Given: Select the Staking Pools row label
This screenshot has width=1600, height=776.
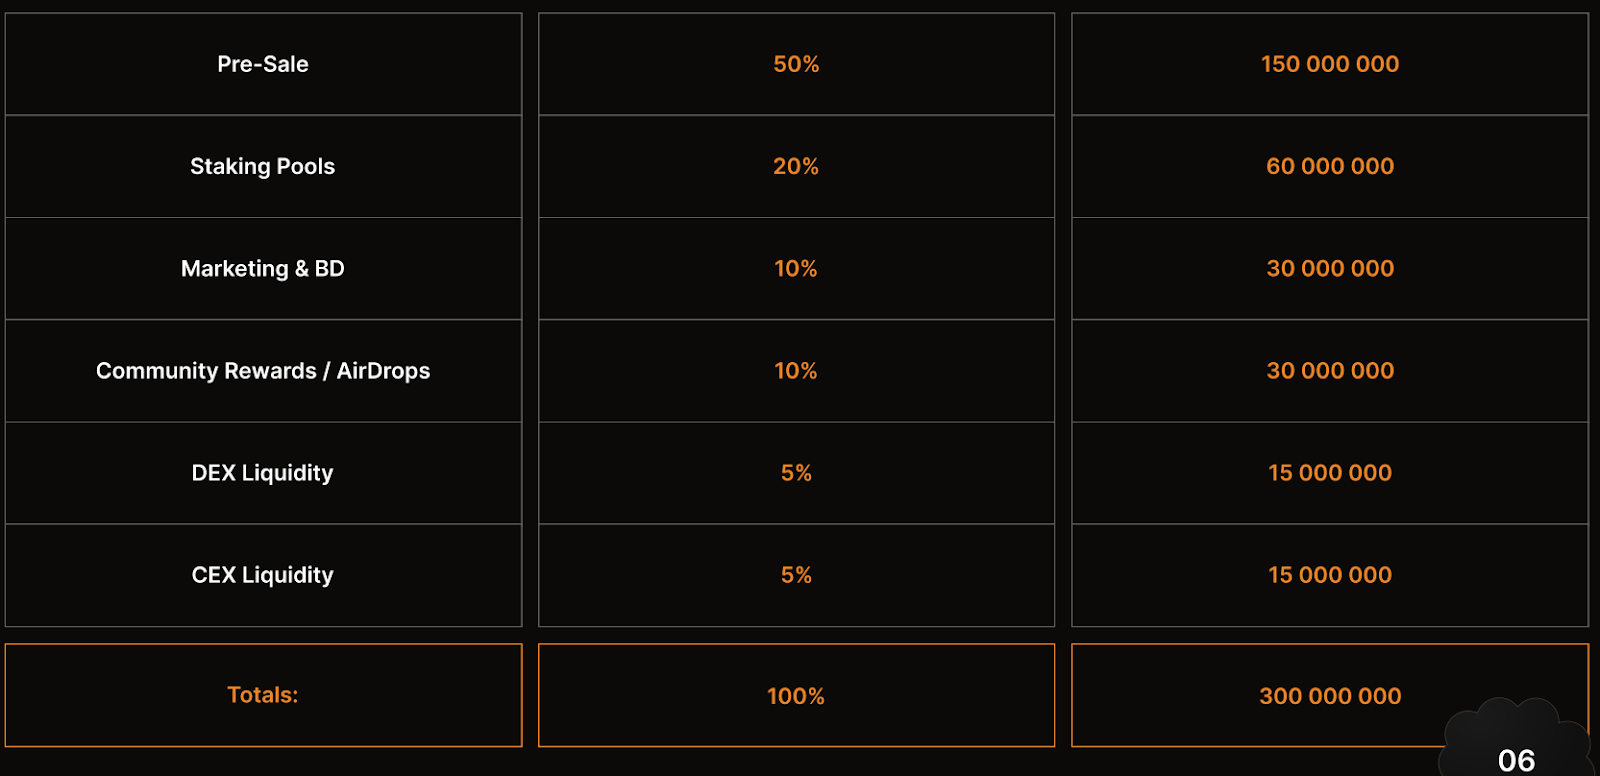Looking at the screenshot, I should [263, 166].
